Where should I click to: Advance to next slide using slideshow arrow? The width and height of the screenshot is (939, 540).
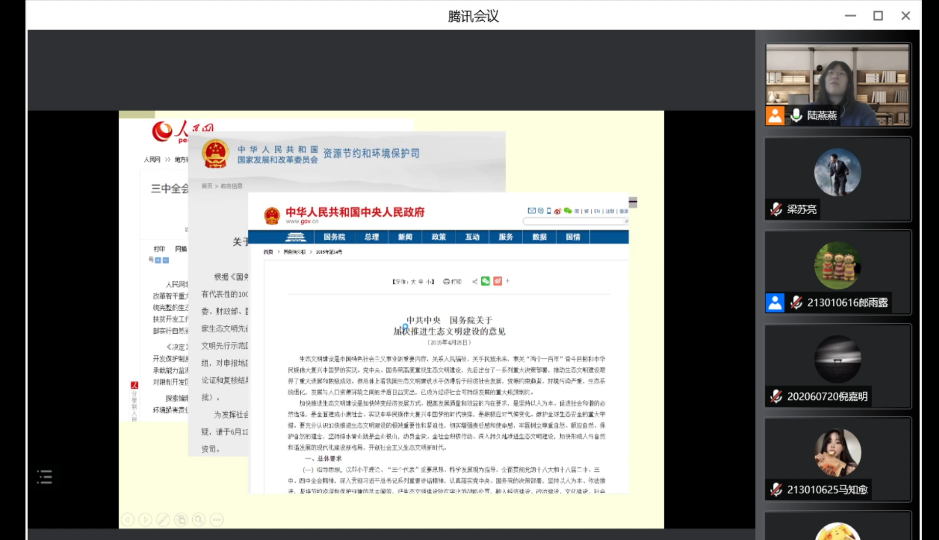[x=146, y=519]
